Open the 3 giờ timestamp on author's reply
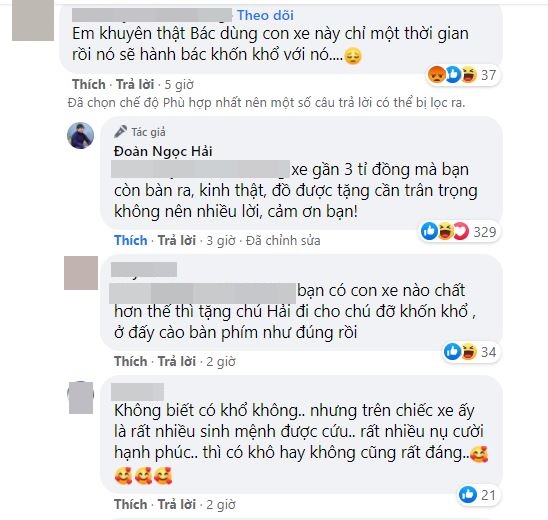This screenshot has height=520, width=548. (221, 240)
